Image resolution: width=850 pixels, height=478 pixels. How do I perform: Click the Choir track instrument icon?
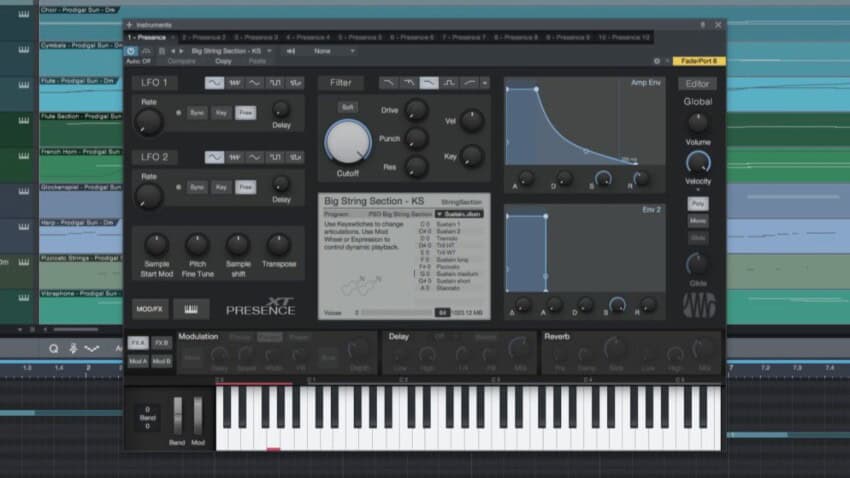coord(23,14)
